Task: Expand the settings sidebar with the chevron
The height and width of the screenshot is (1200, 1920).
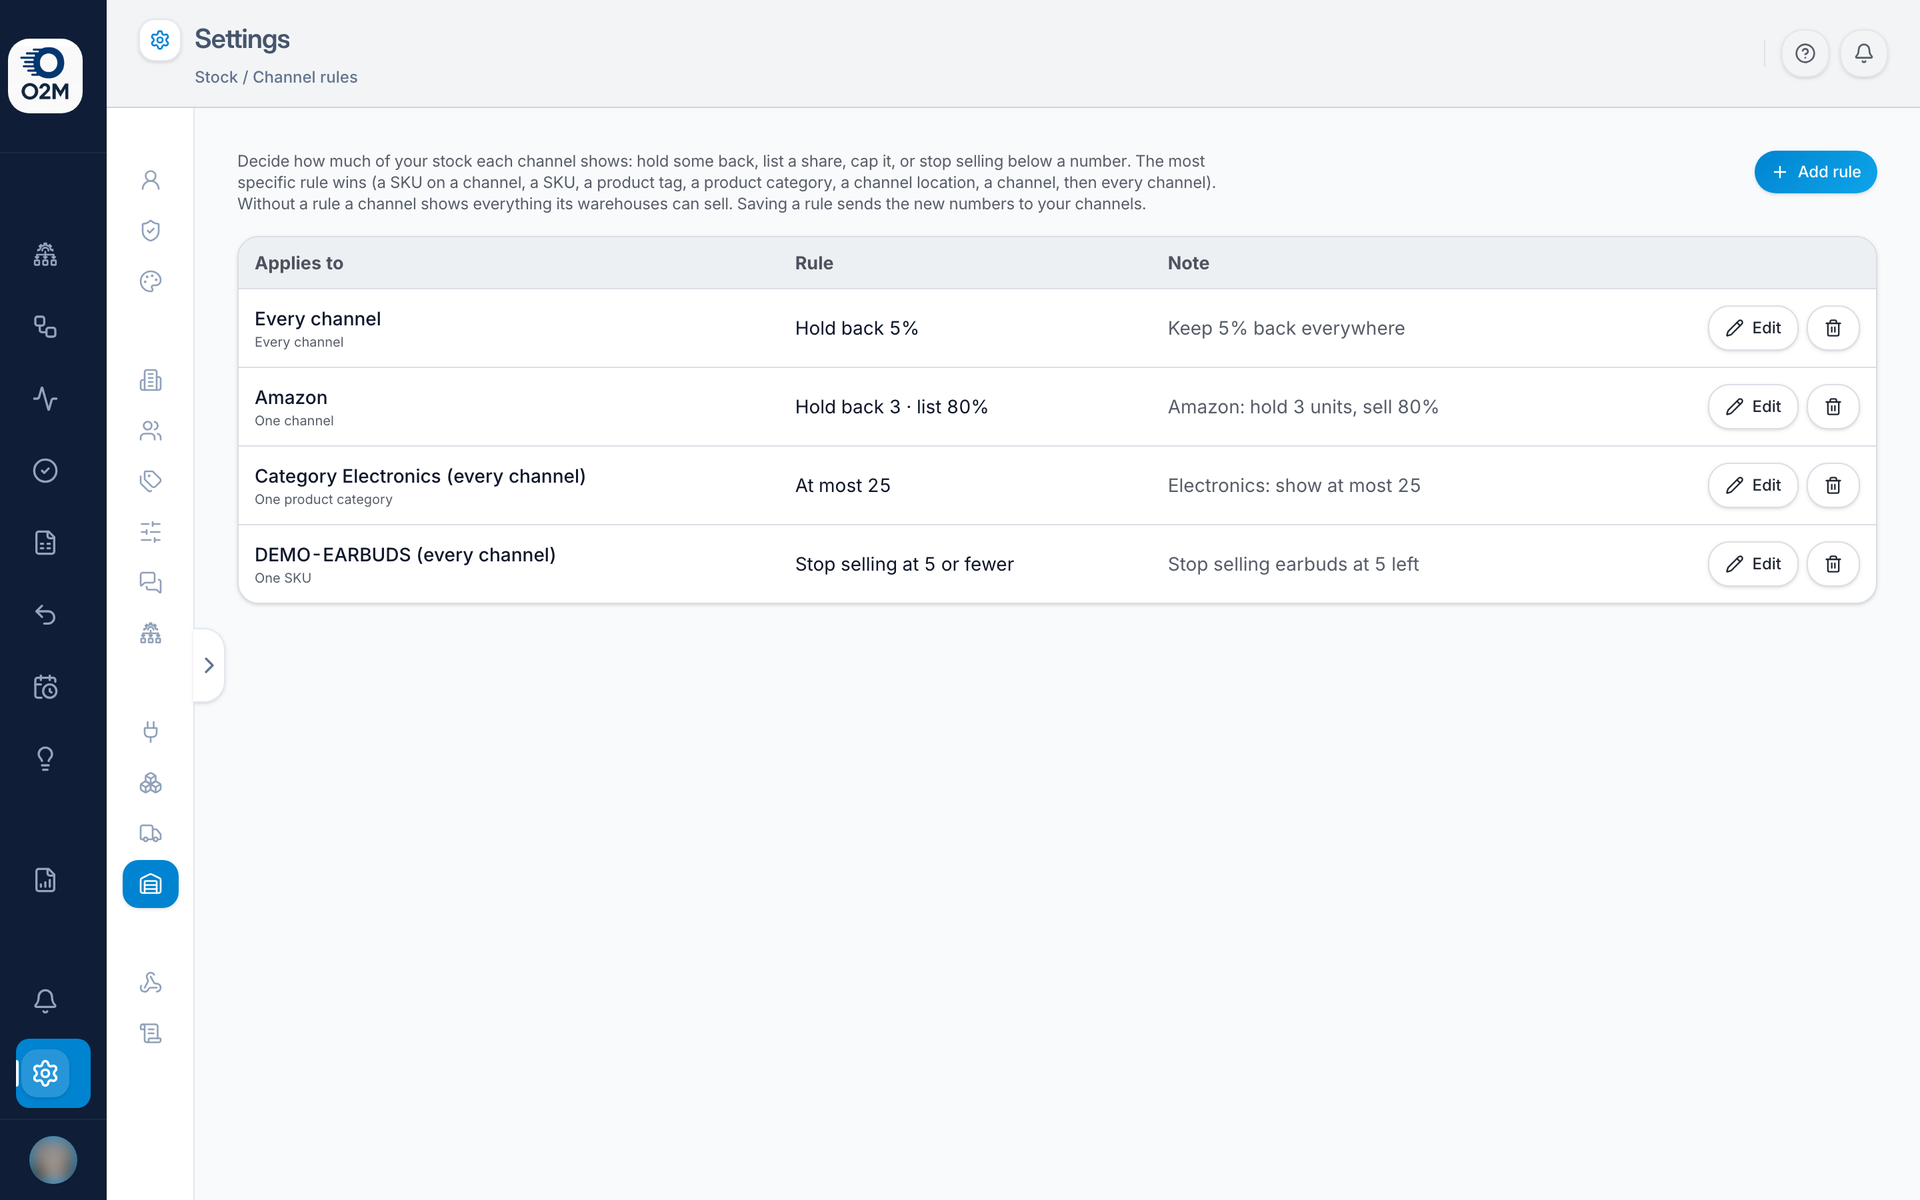Action: coord(209,665)
